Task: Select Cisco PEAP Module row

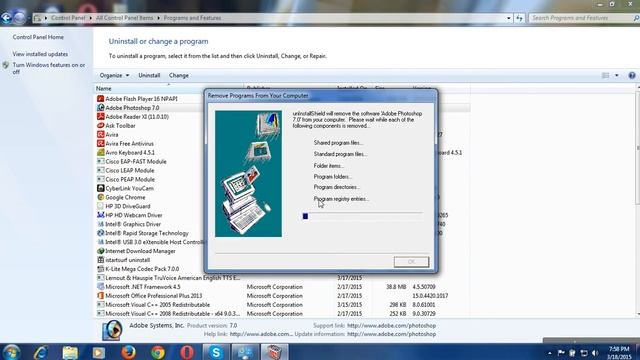Action: coord(130,180)
